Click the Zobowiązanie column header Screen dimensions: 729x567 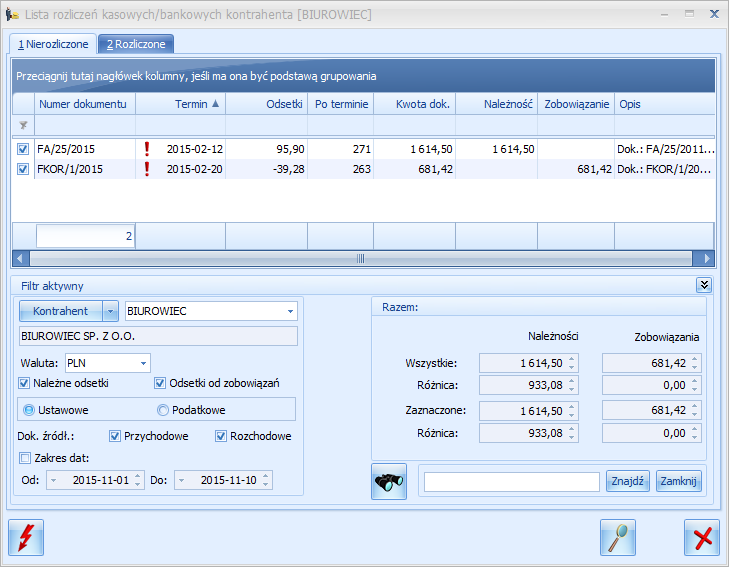click(x=577, y=104)
